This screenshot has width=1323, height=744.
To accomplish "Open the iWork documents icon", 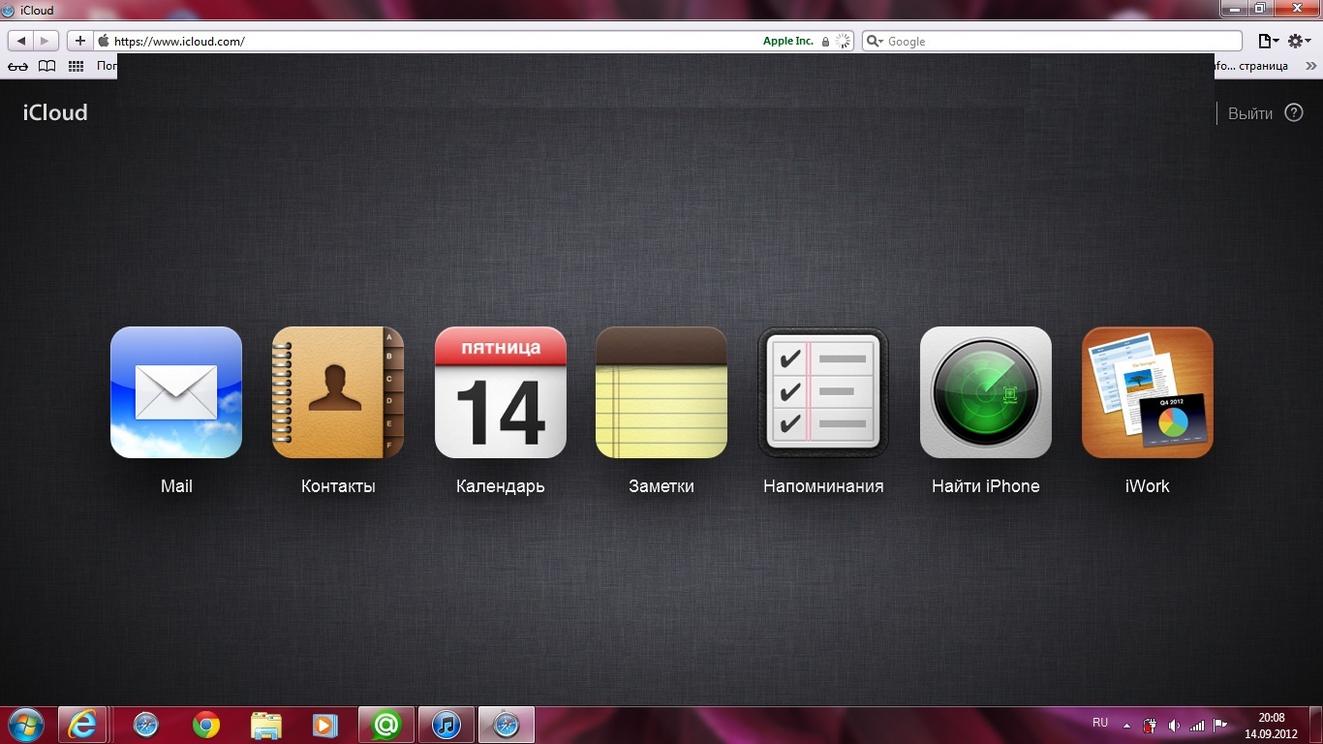I will pos(1147,392).
